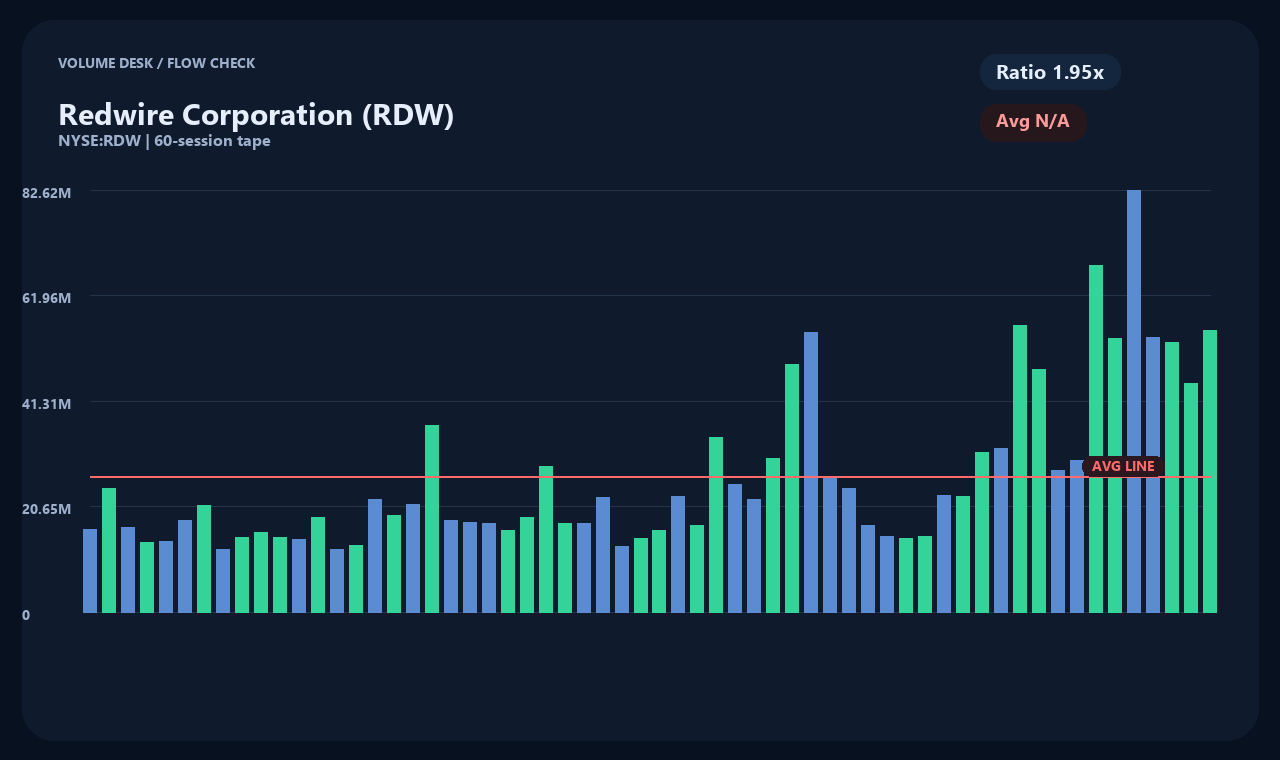Select the first blue bar on the left
The height and width of the screenshot is (760, 1280).
(90, 571)
